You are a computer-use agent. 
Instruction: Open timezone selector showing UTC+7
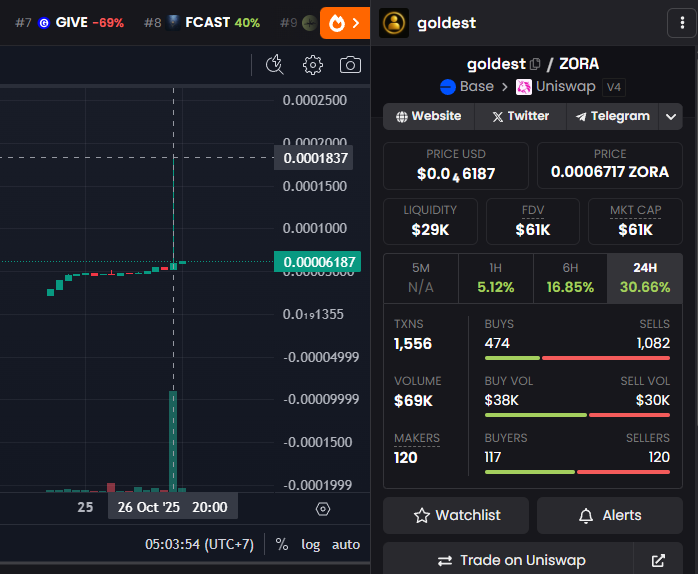pyautogui.click(x=199, y=544)
